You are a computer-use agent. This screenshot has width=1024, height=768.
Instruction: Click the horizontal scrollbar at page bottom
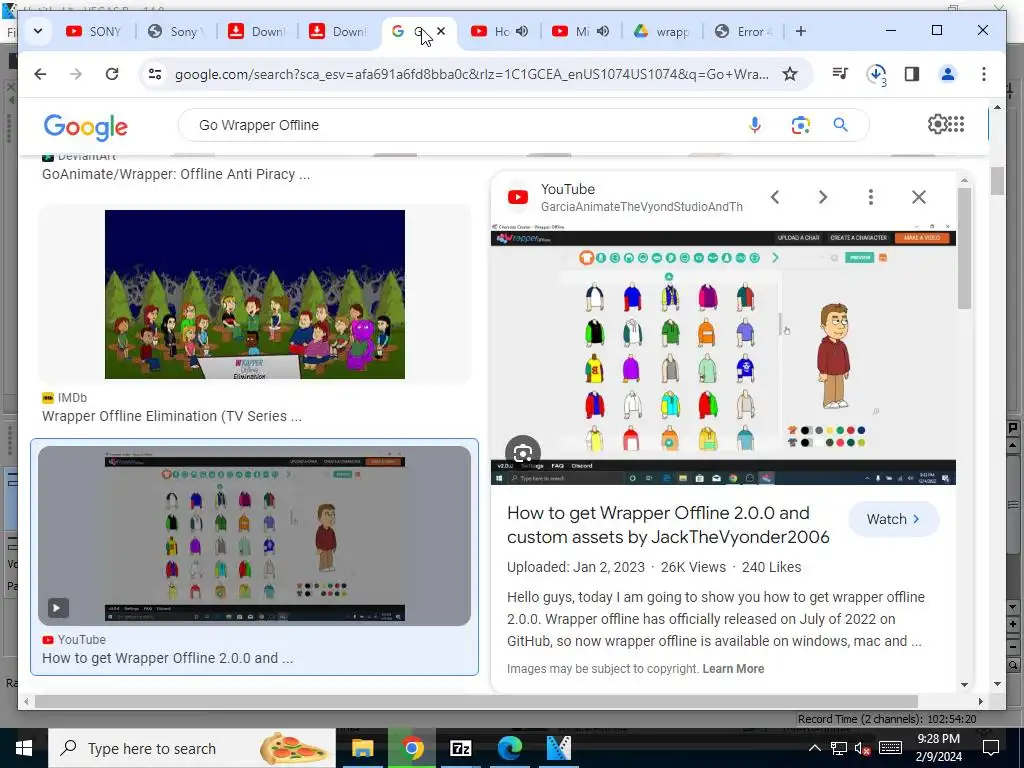coord(477,701)
